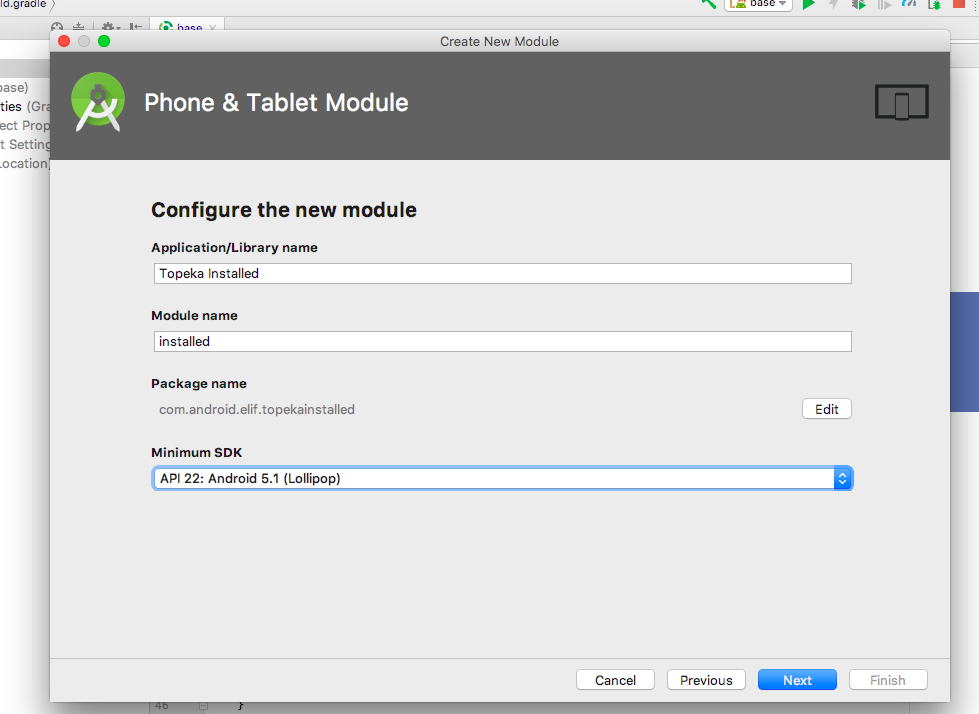Cancel the Create New Module dialog
979x714 pixels.
pyautogui.click(x=615, y=680)
